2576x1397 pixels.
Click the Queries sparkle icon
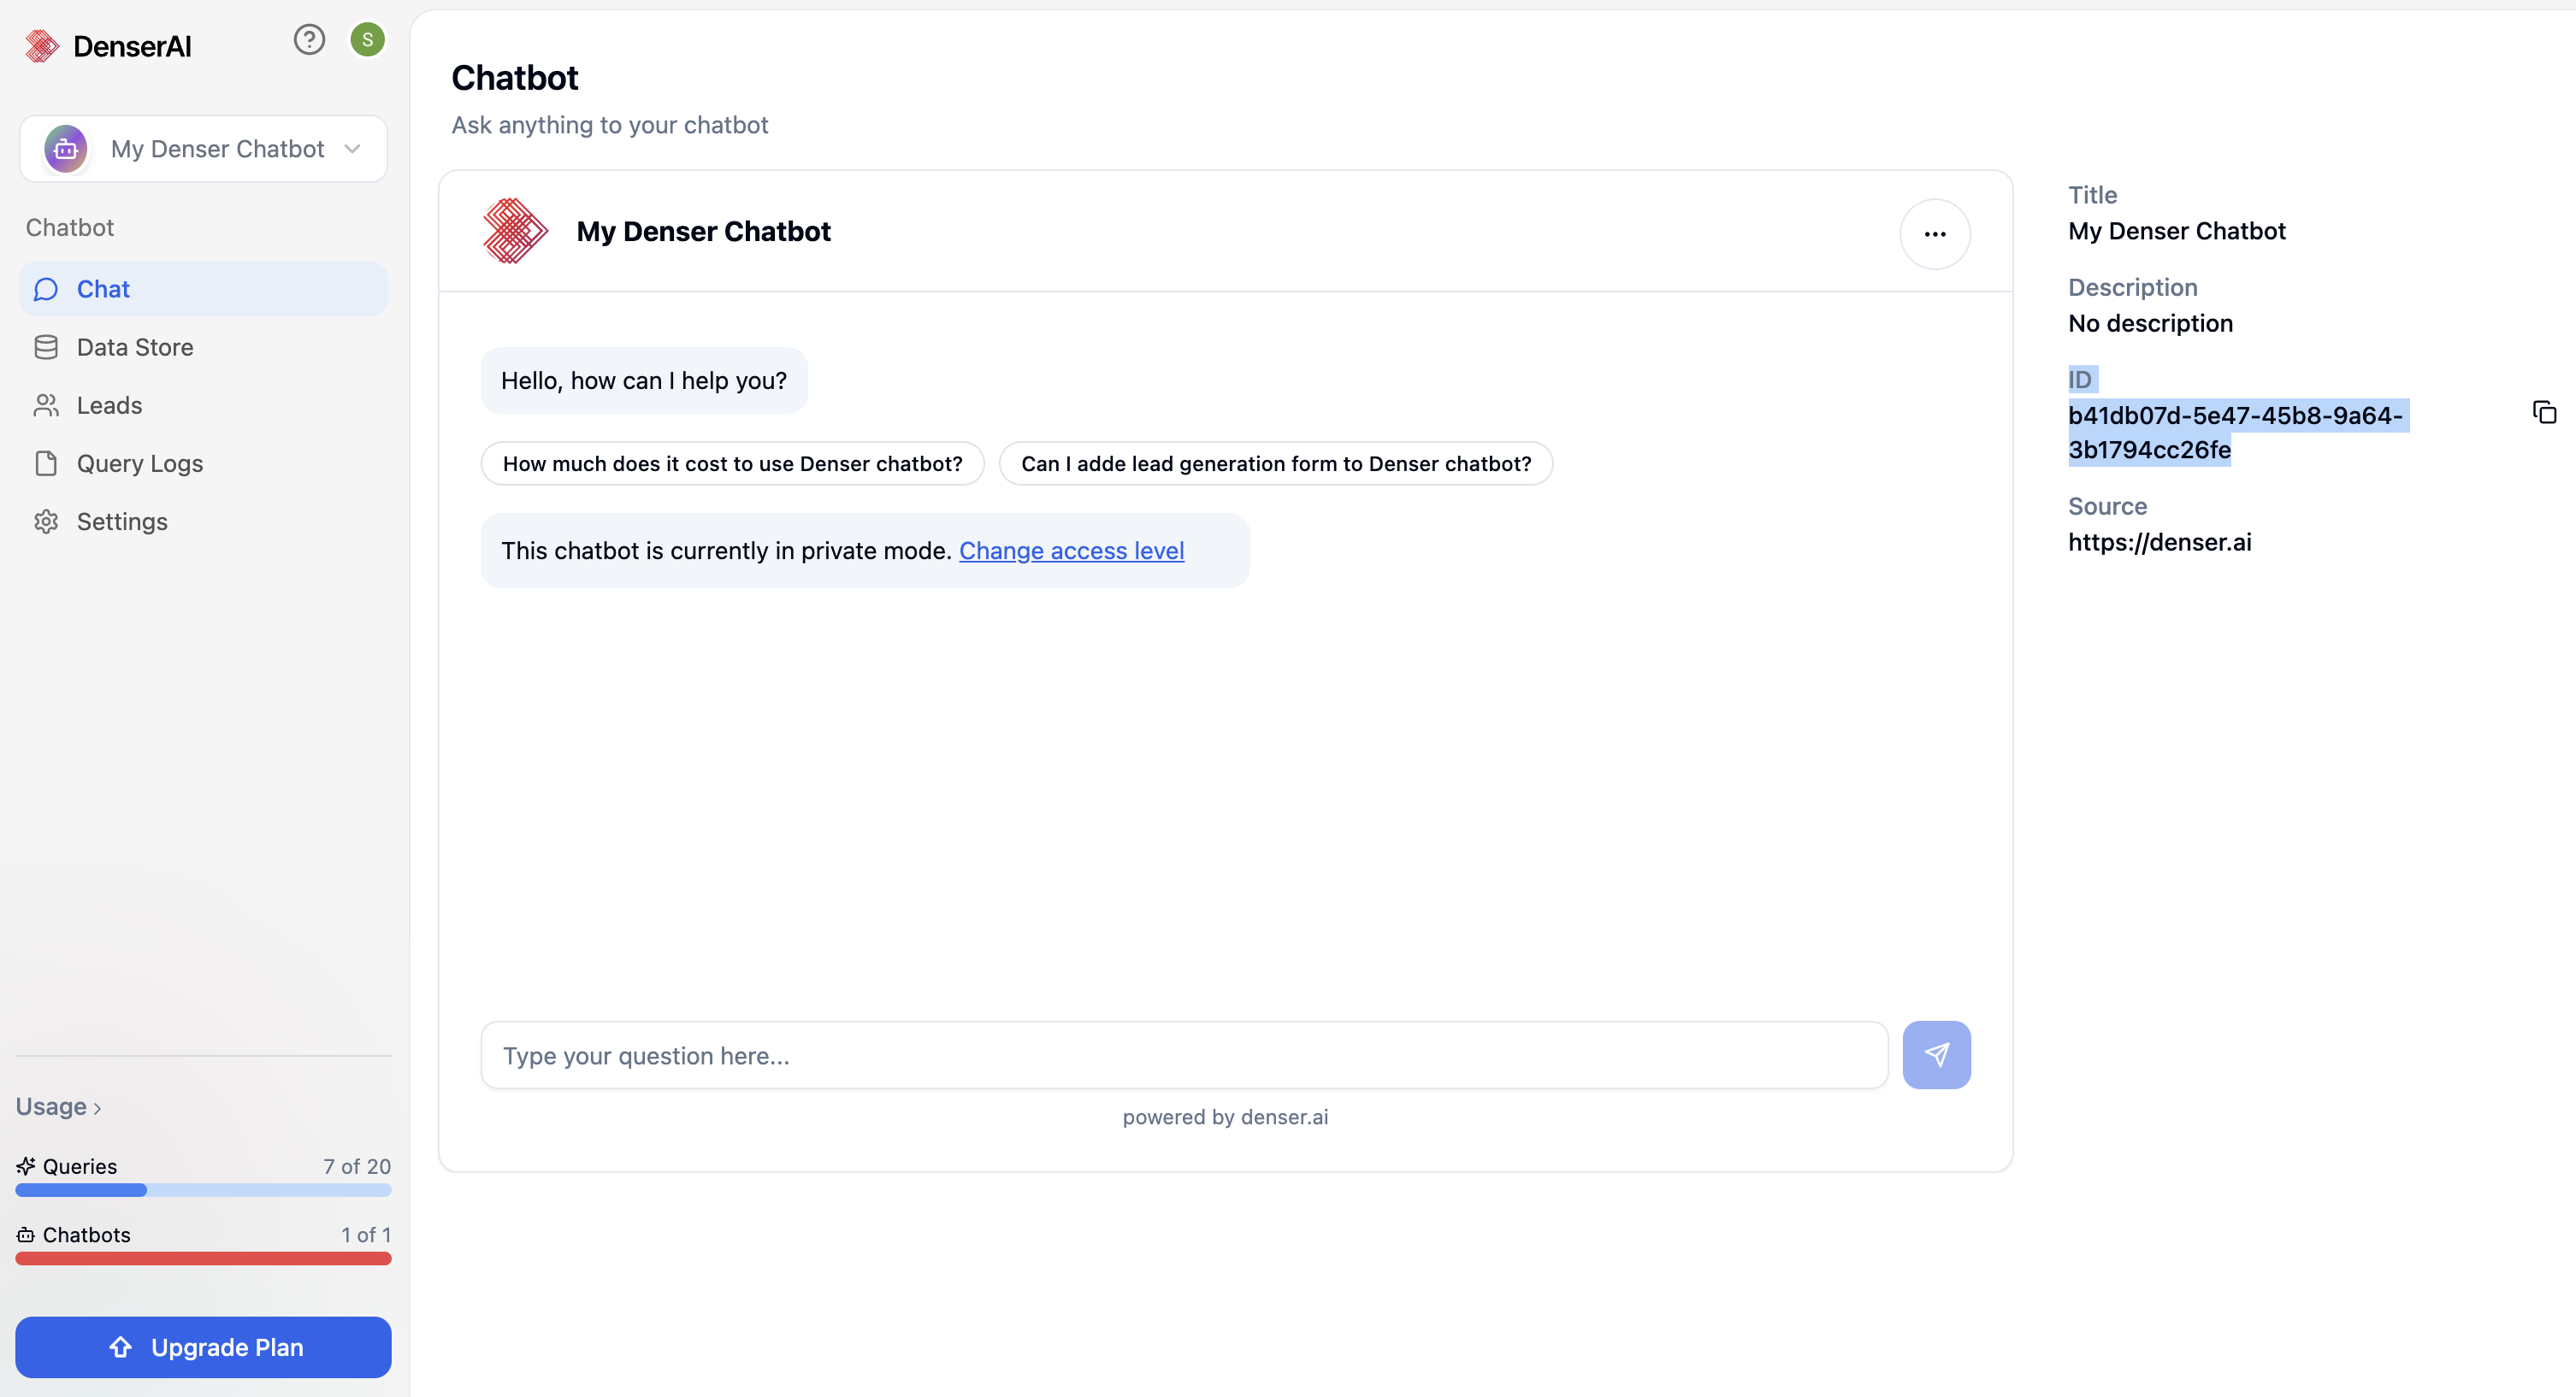coord(26,1166)
